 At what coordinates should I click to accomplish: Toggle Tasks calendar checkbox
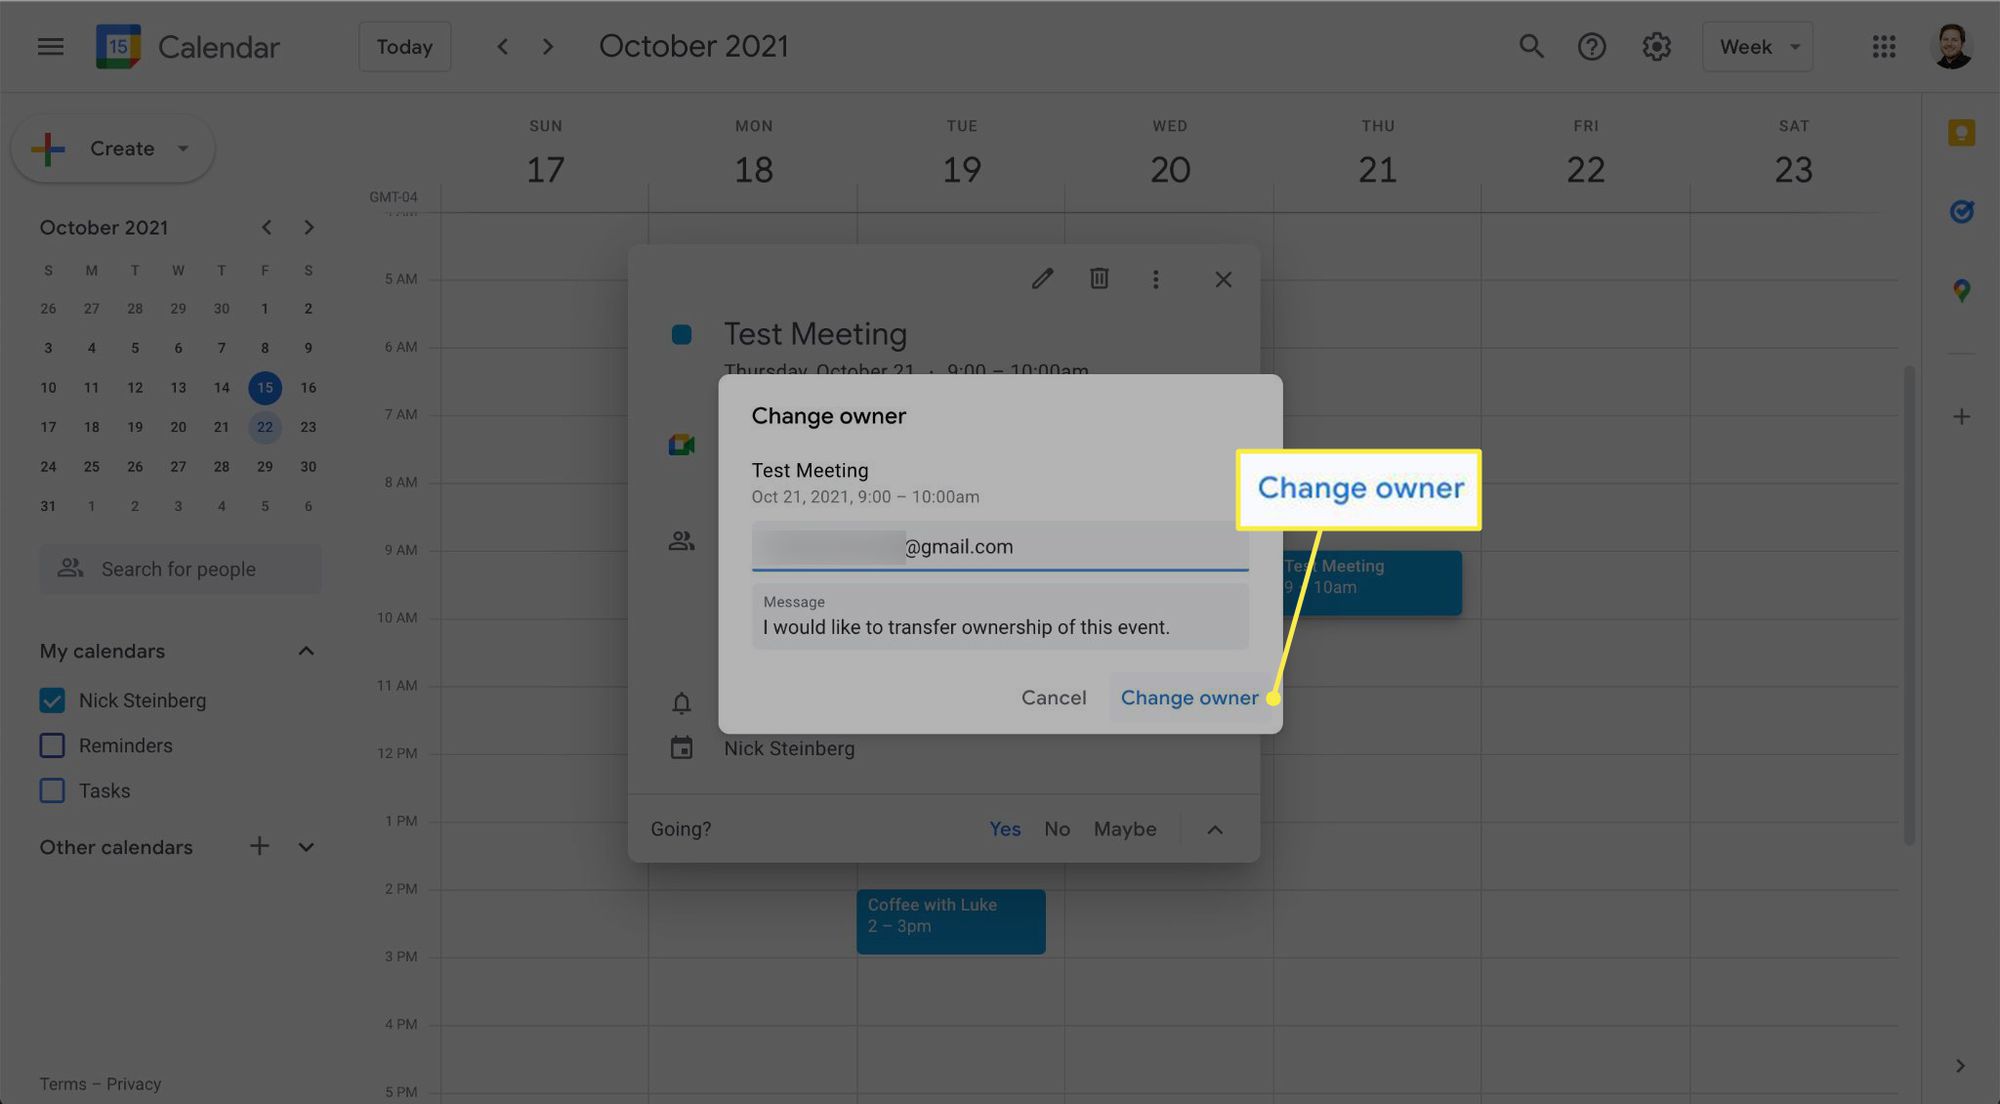(x=52, y=789)
